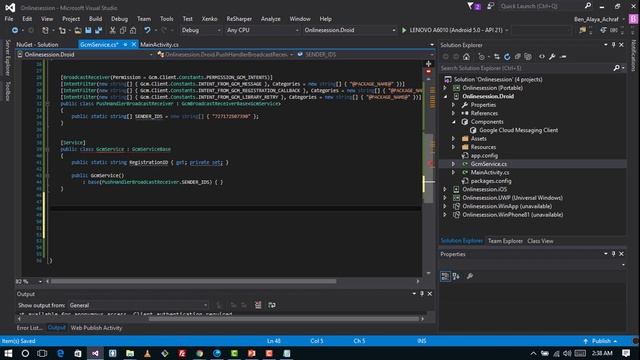The image size is (640, 360).
Task: Click the Edge browser icon on the taskbar
Action: 60,353
